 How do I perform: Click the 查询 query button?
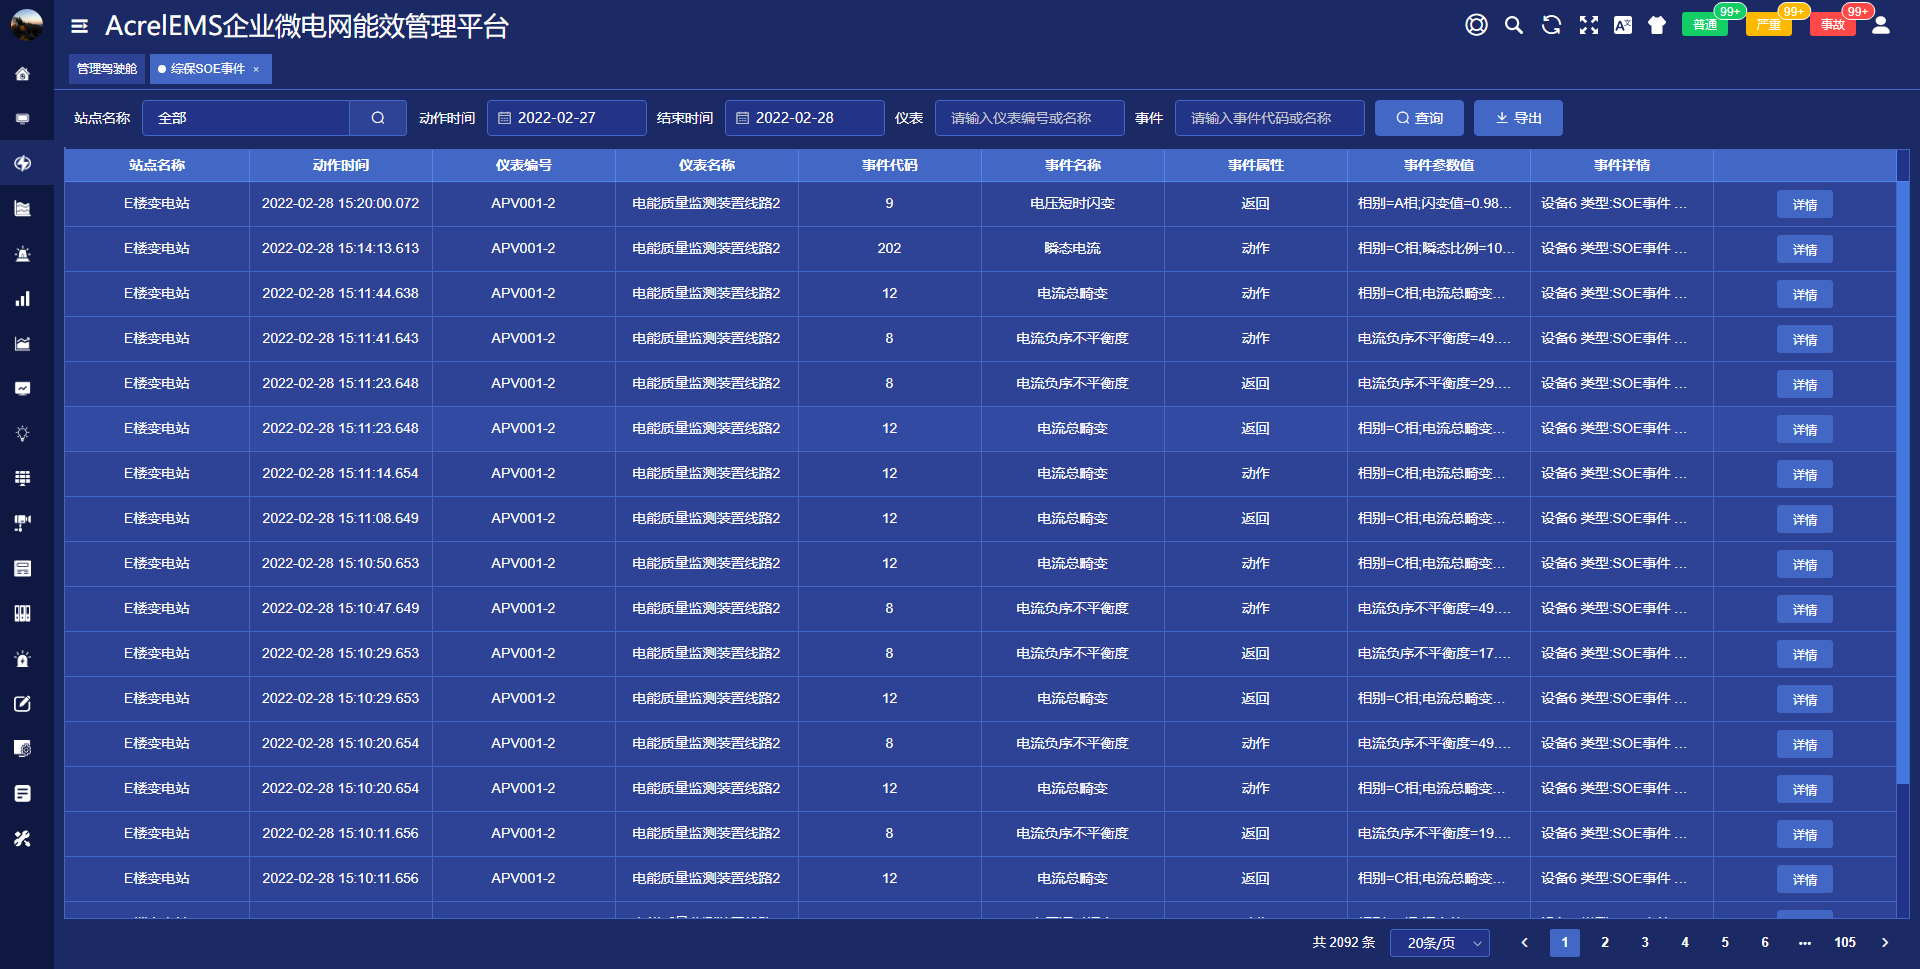[x=1419, y=118]
